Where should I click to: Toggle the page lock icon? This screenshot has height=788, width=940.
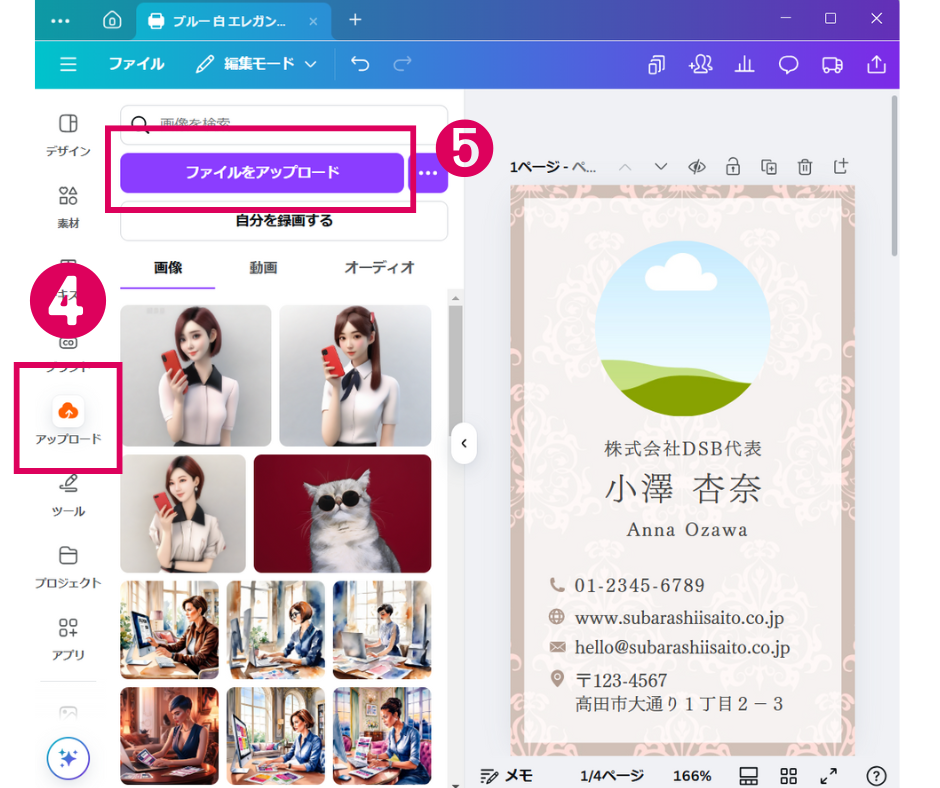click(733, 167)
